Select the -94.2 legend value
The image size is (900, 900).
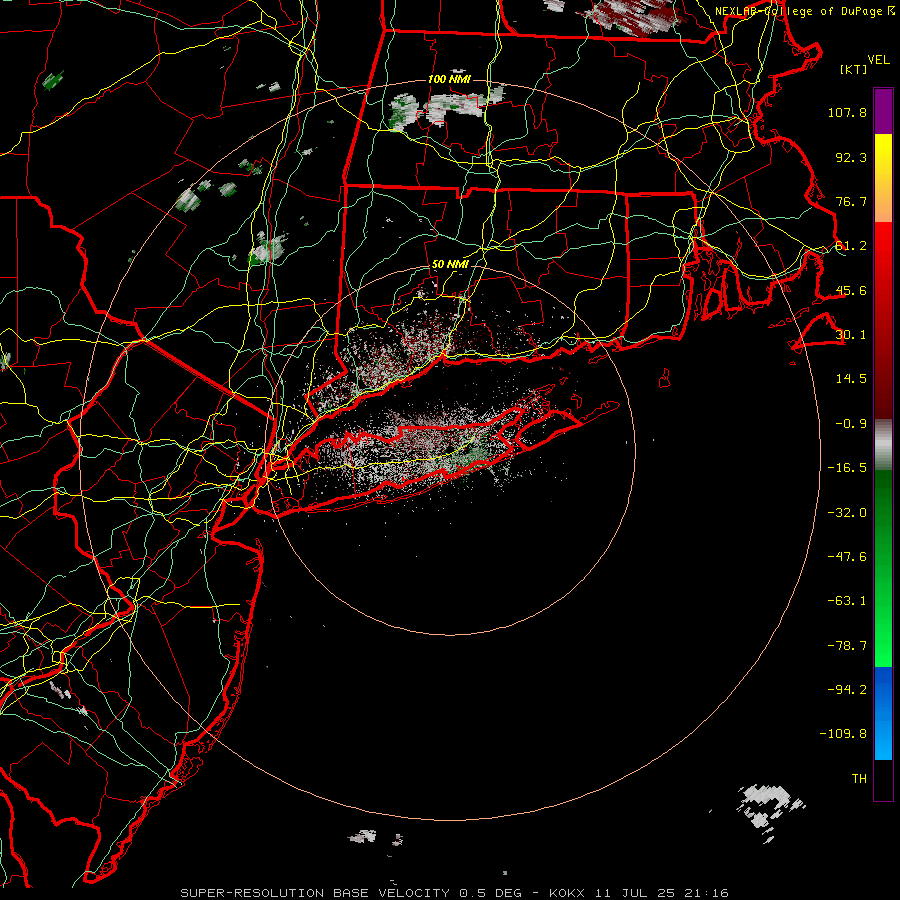(847, 690)
